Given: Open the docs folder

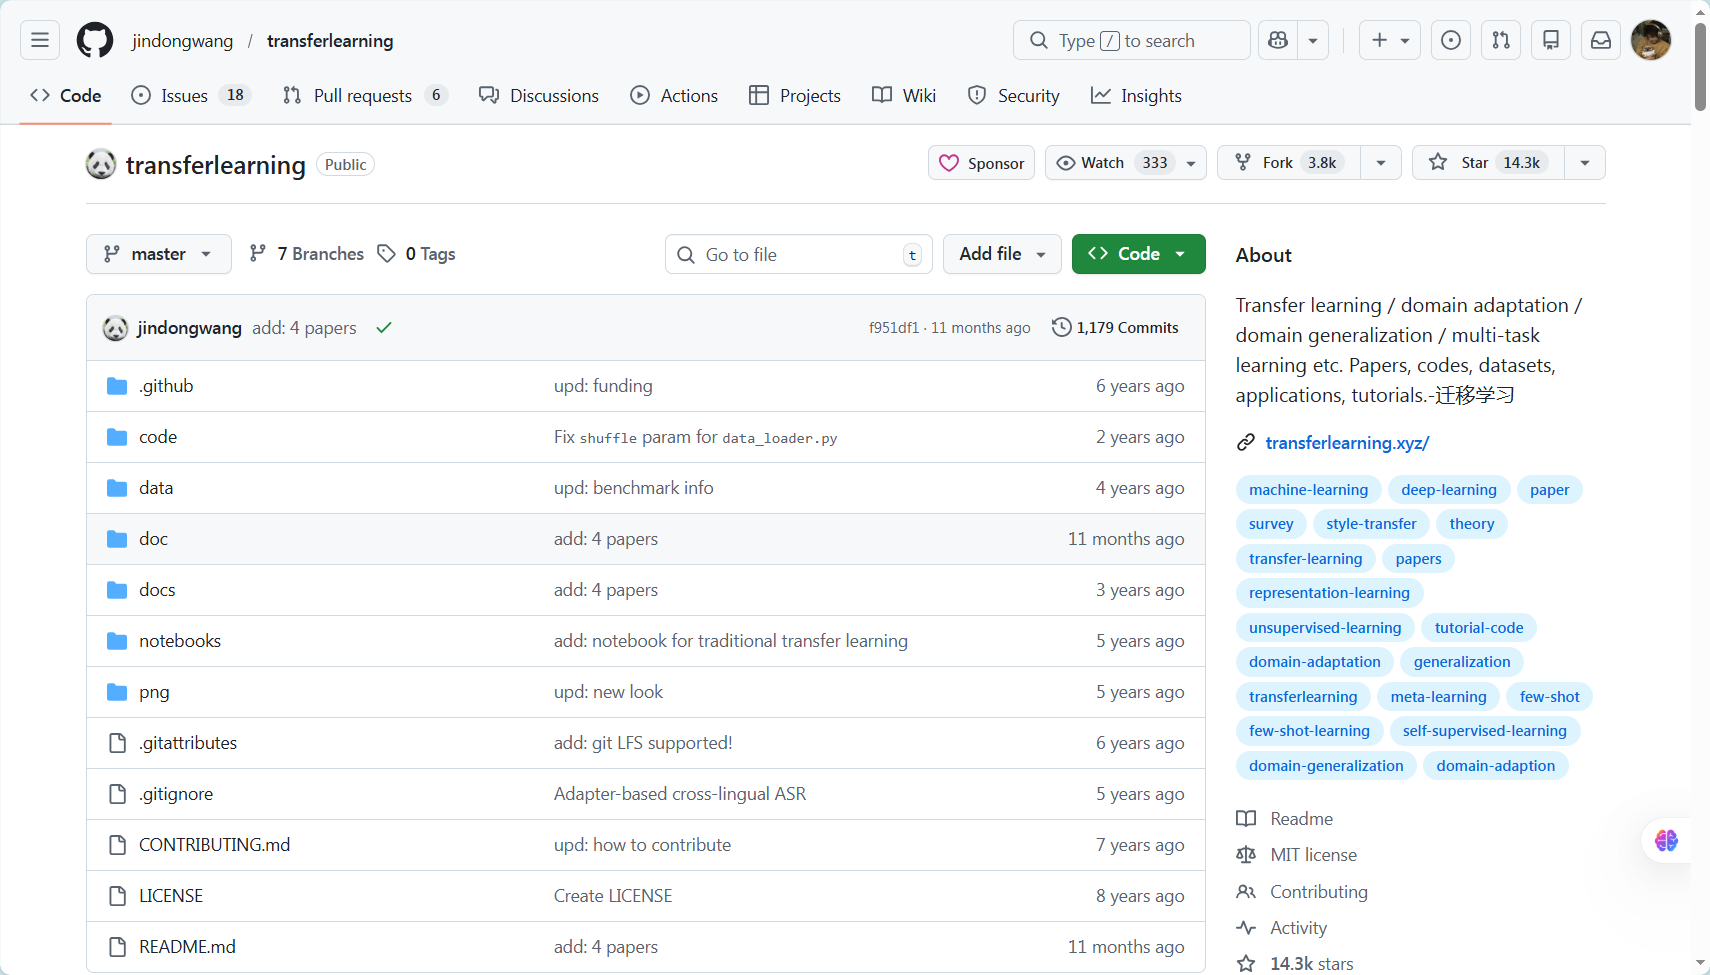Looking at the screenshot, I should pos(157,589).
